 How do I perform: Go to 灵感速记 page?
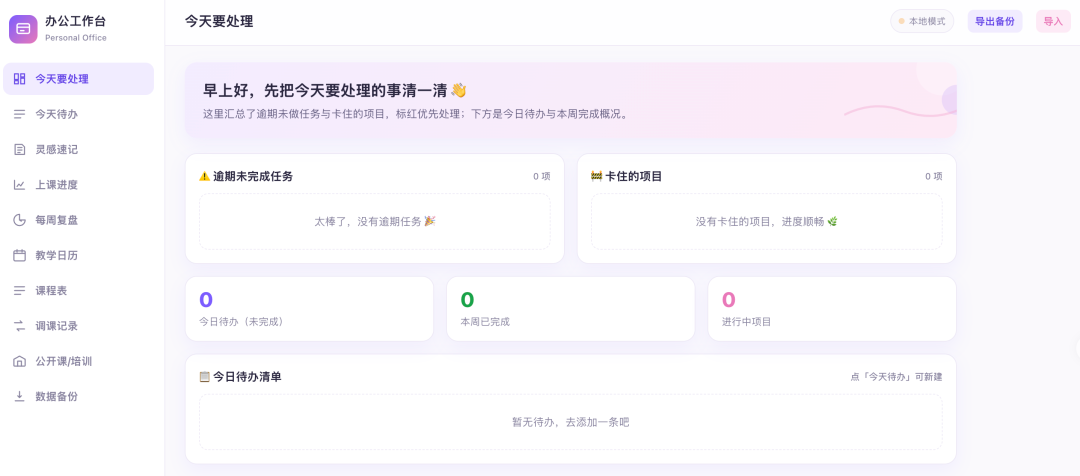click(x=79, y=149)
